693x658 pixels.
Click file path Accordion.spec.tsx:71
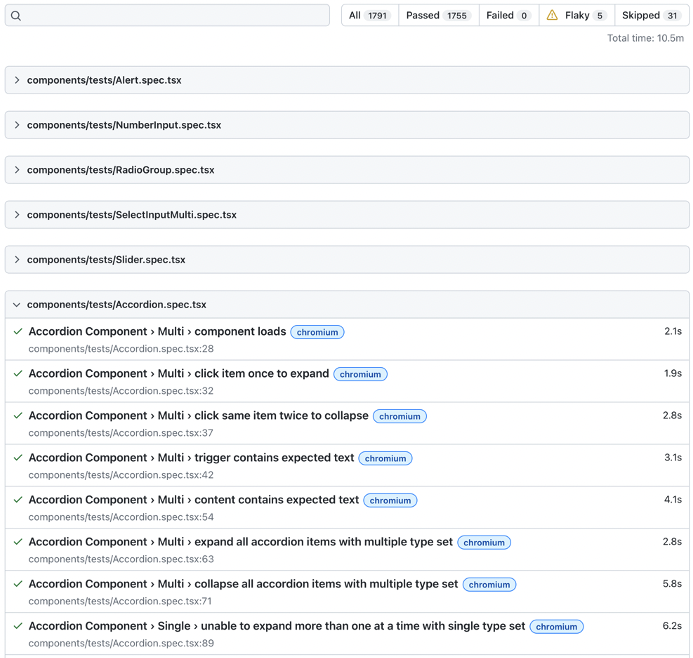[120, 601]
